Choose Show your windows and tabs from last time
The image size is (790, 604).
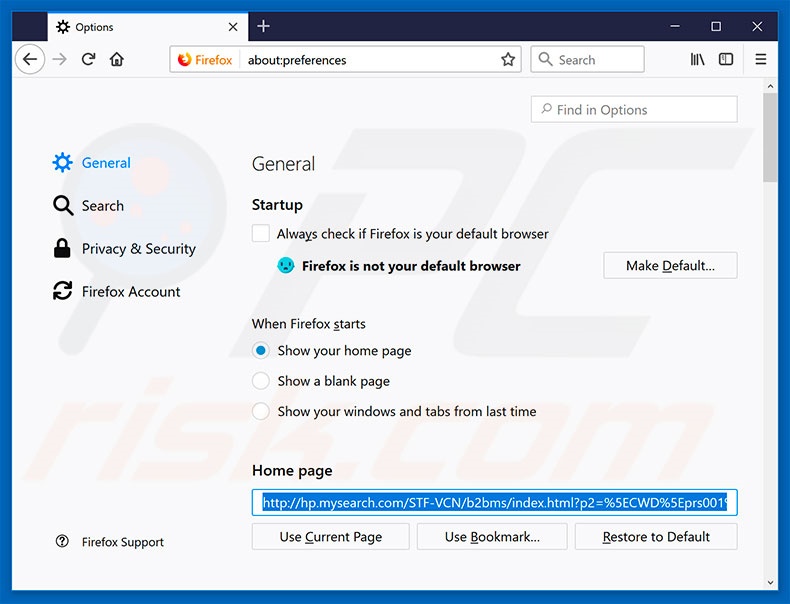point(261,411)
